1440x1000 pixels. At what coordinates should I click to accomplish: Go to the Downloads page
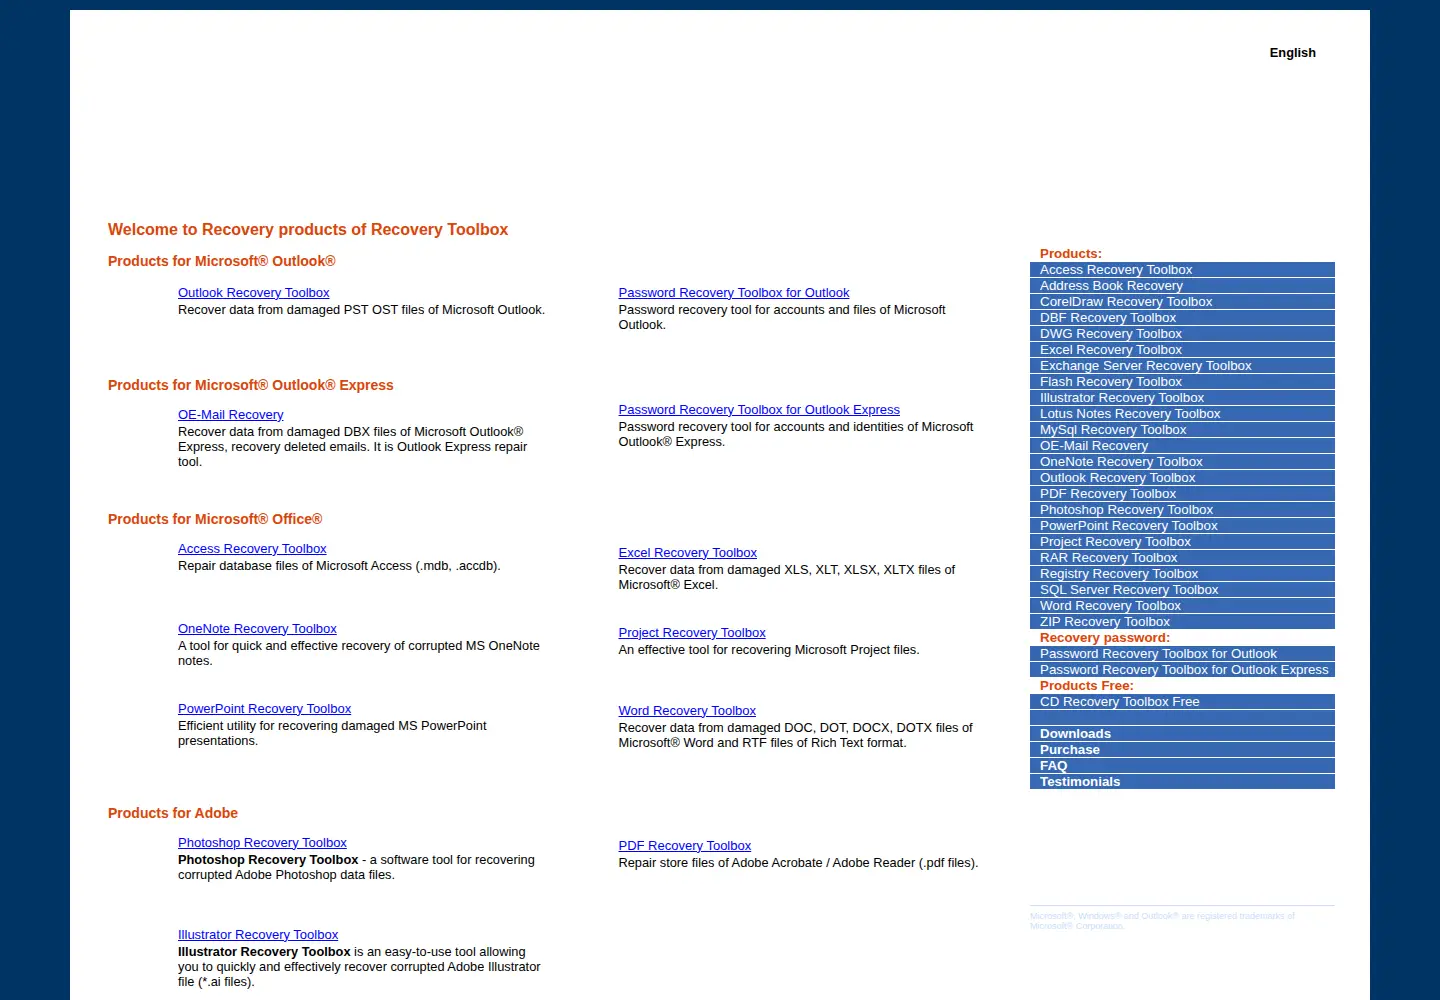[1182, 734]
